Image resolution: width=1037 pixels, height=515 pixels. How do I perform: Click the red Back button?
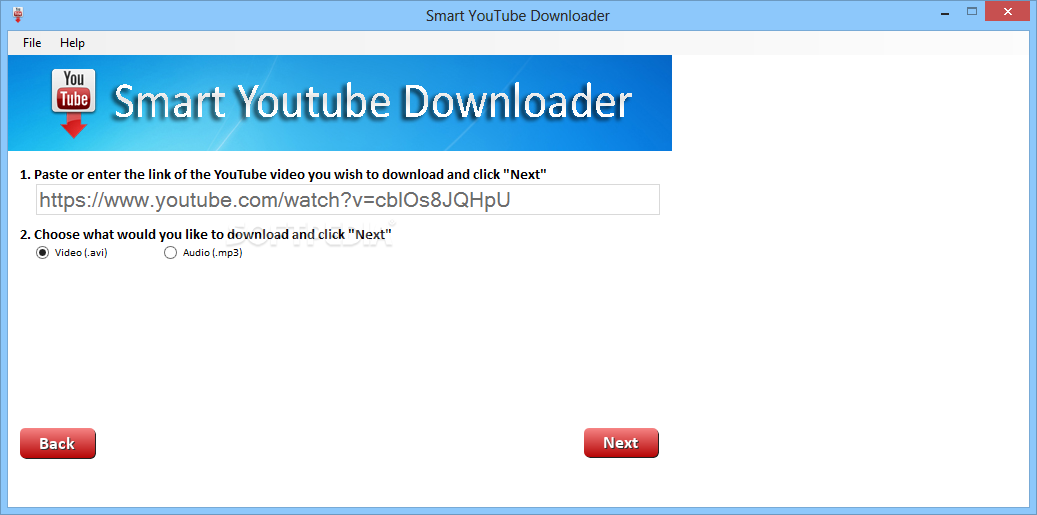pyautogui.click(x=58, y=444)
